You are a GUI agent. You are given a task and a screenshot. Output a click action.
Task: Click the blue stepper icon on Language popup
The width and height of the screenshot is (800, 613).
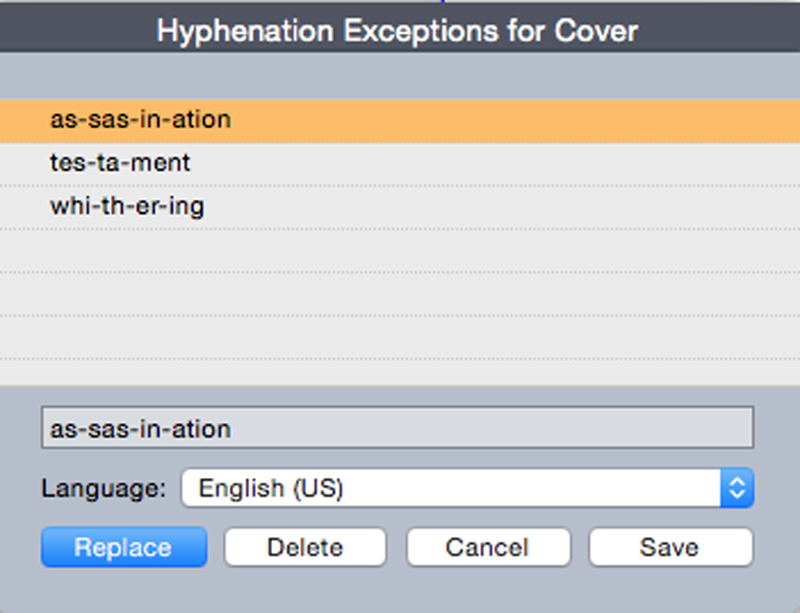tap(737, 487)
